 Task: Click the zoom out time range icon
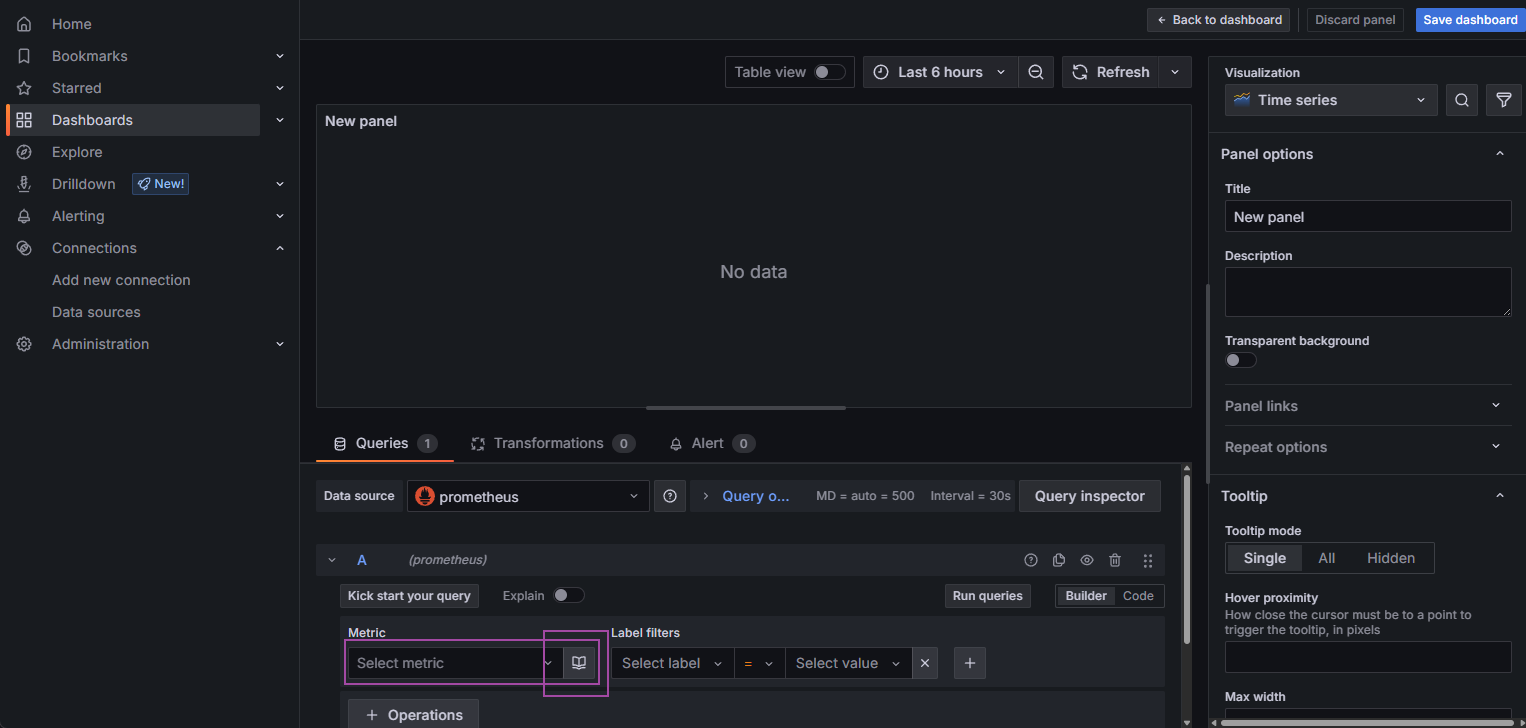click(x=1036, y=72)
